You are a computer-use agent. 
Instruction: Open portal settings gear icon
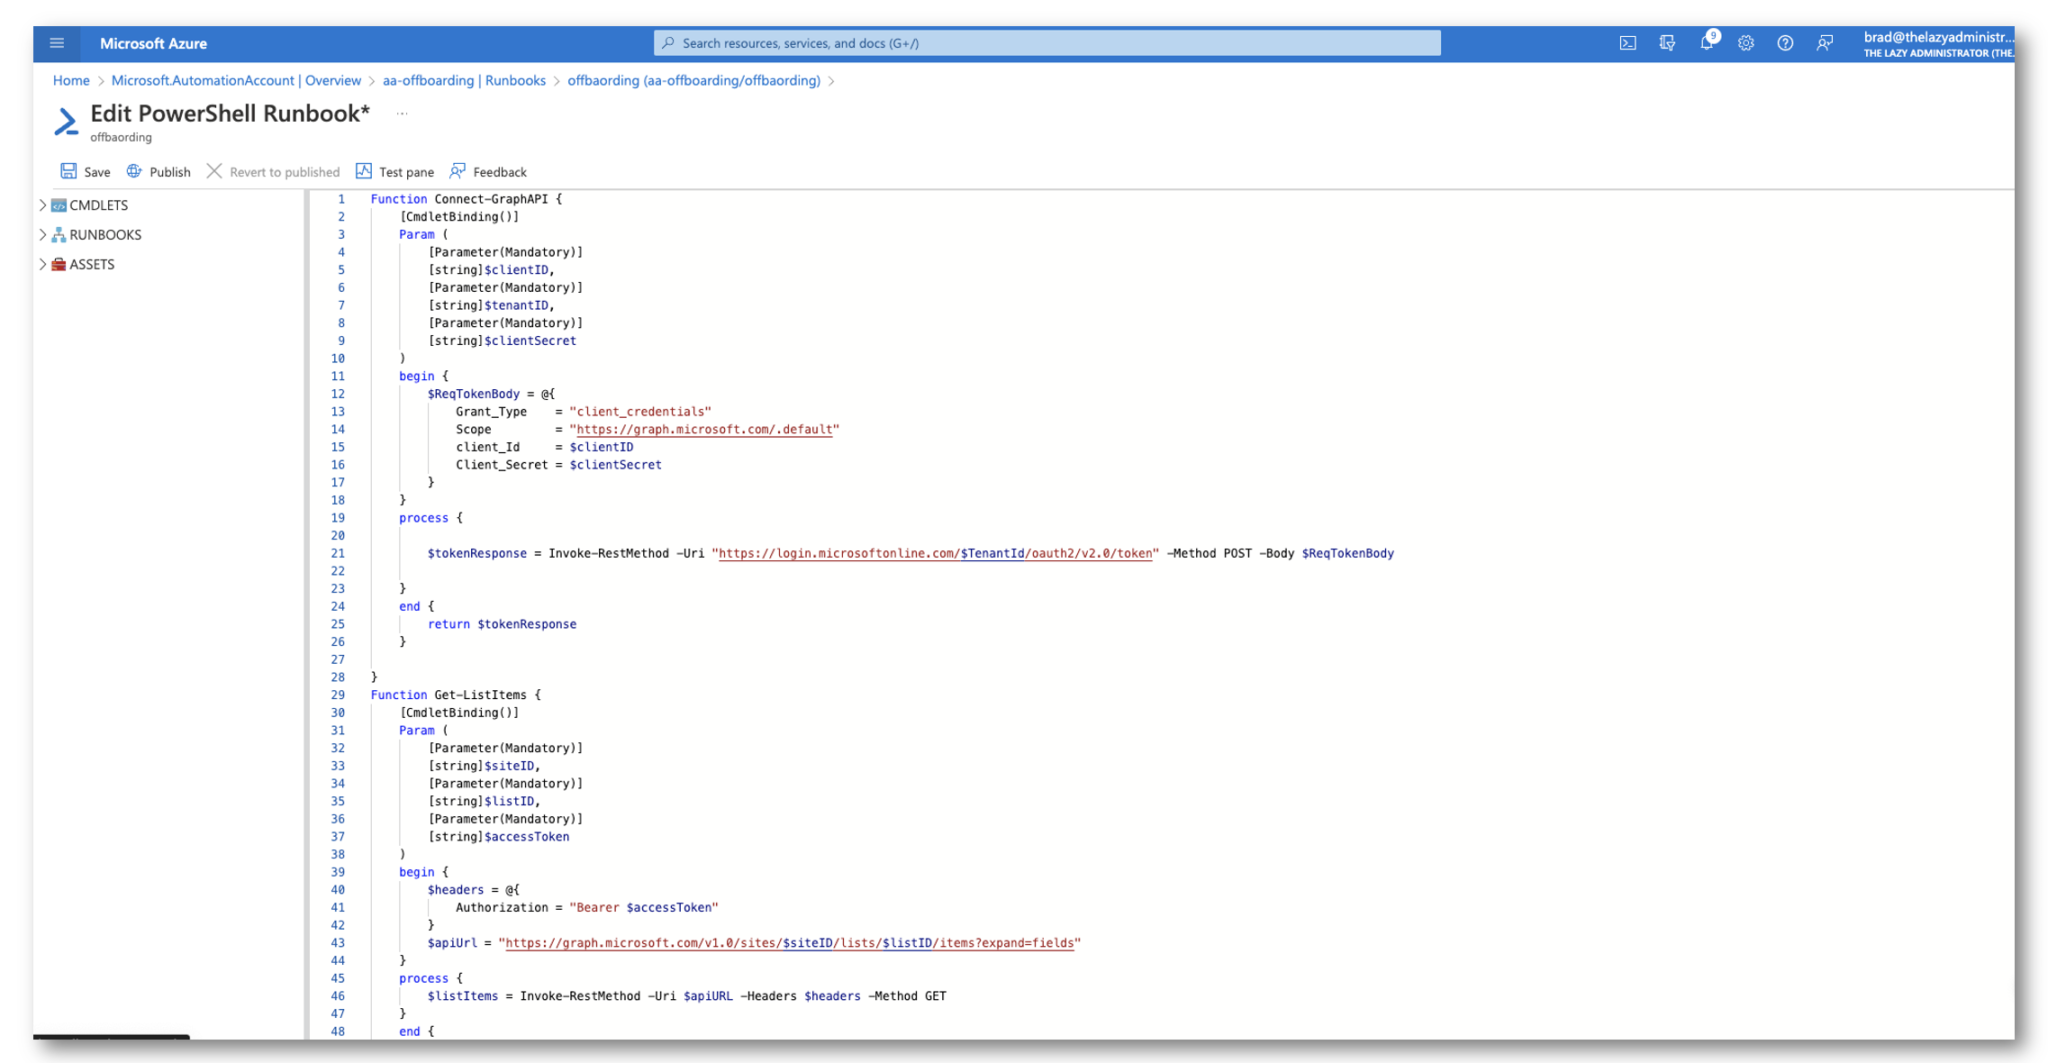click(1746, 43)
